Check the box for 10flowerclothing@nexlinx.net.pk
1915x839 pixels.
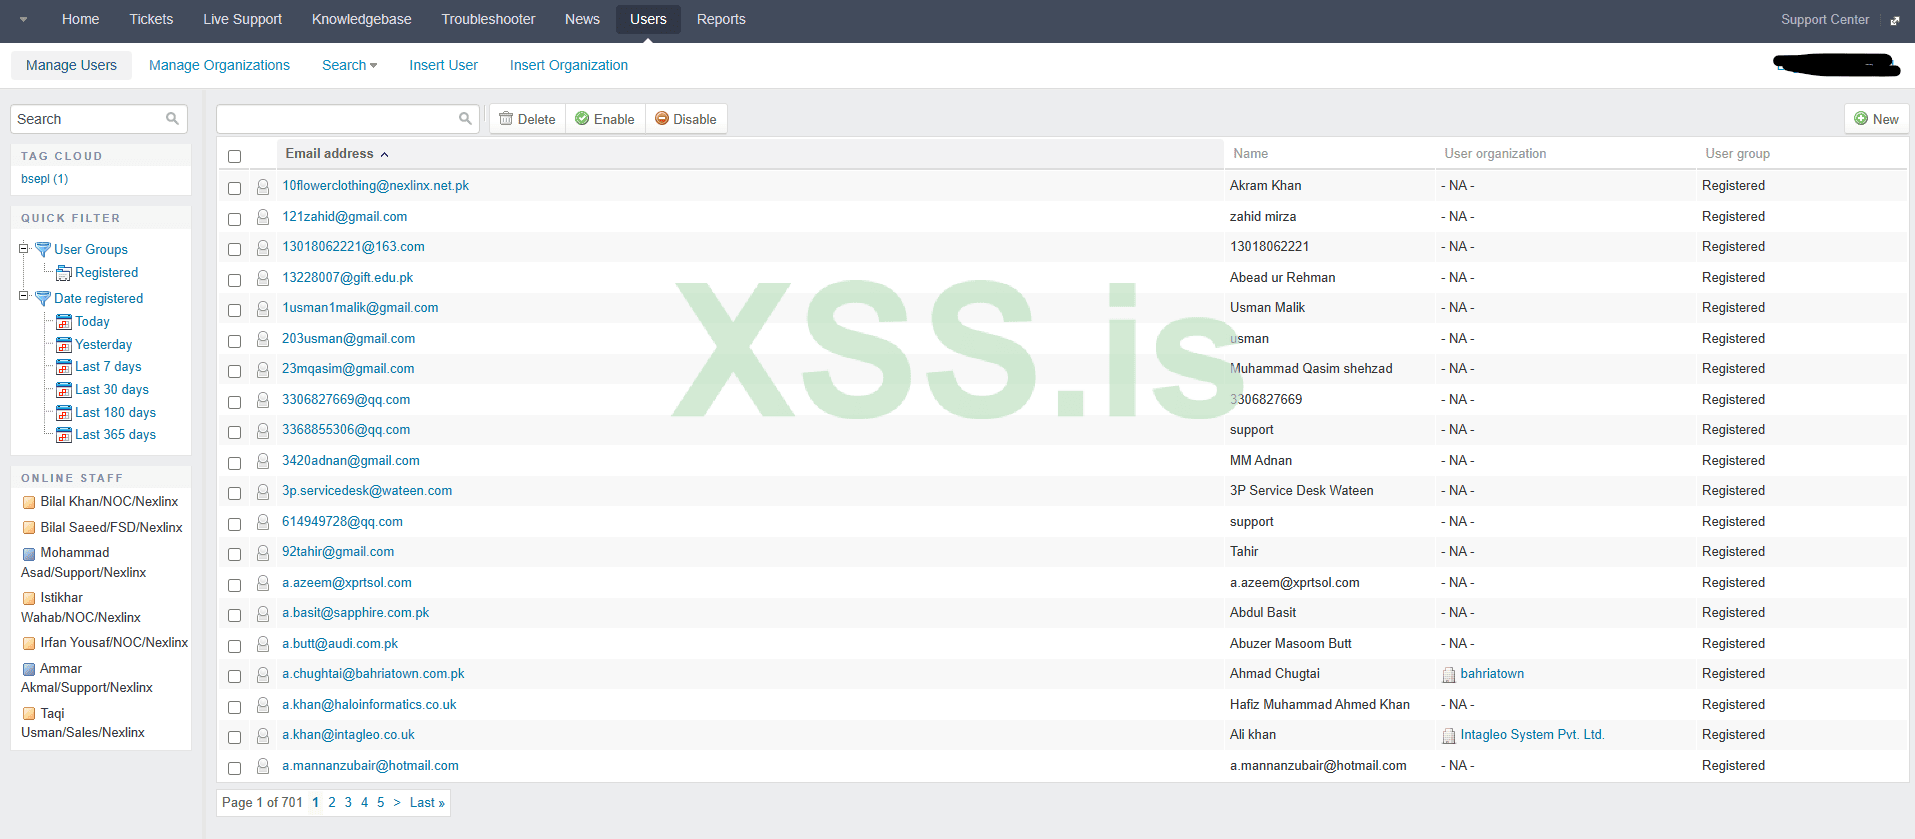pos(234,188)
